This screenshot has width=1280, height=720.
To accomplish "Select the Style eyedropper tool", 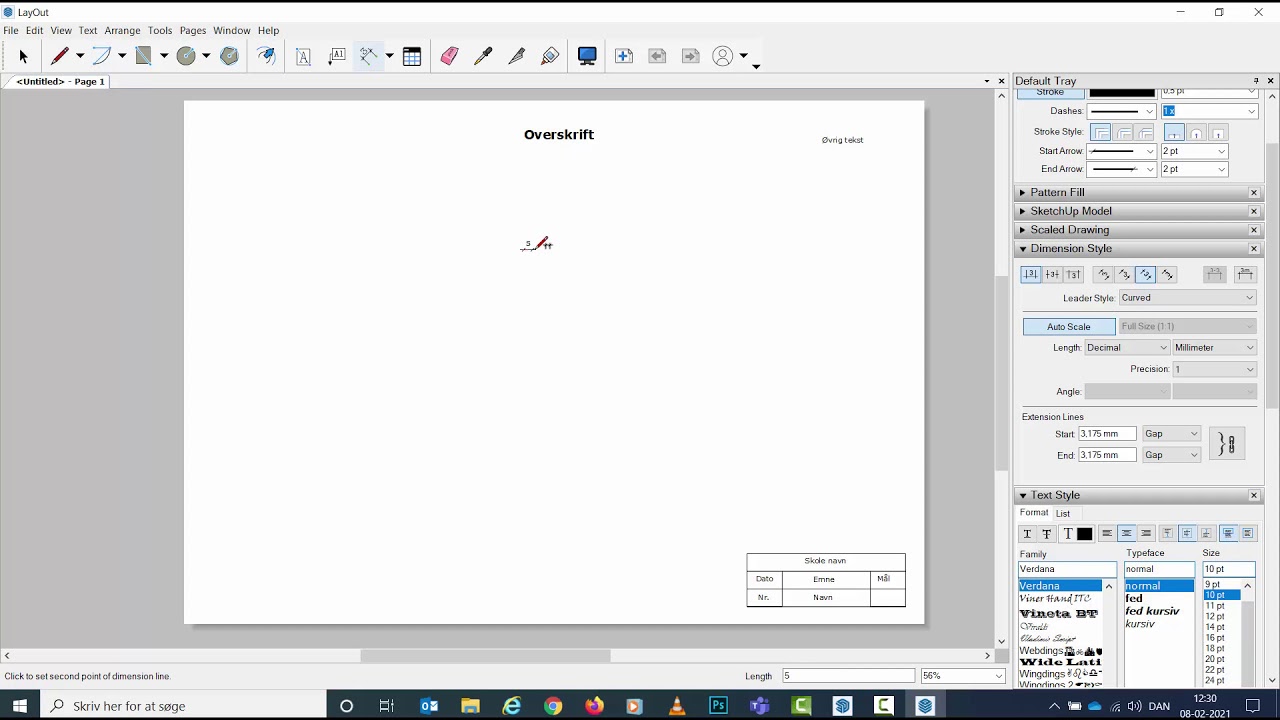I will tap(483, 57).
